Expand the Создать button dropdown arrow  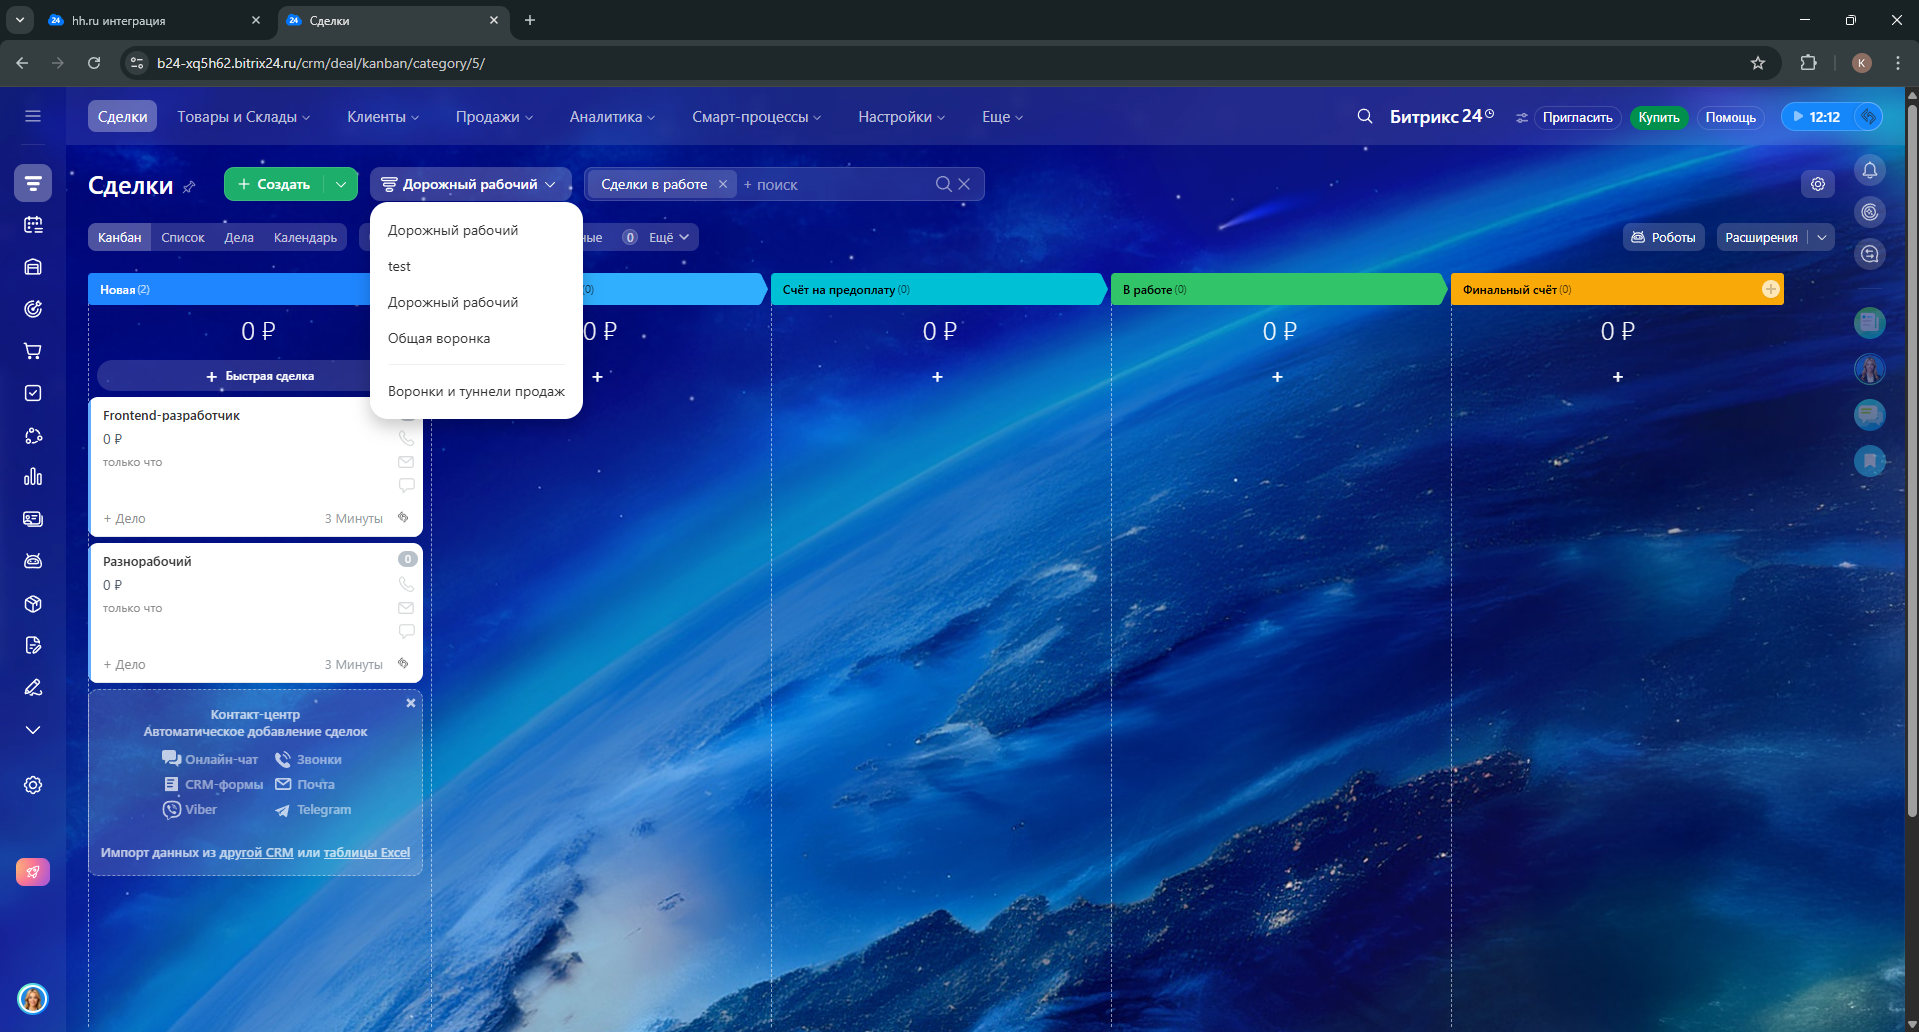(341, 184)
